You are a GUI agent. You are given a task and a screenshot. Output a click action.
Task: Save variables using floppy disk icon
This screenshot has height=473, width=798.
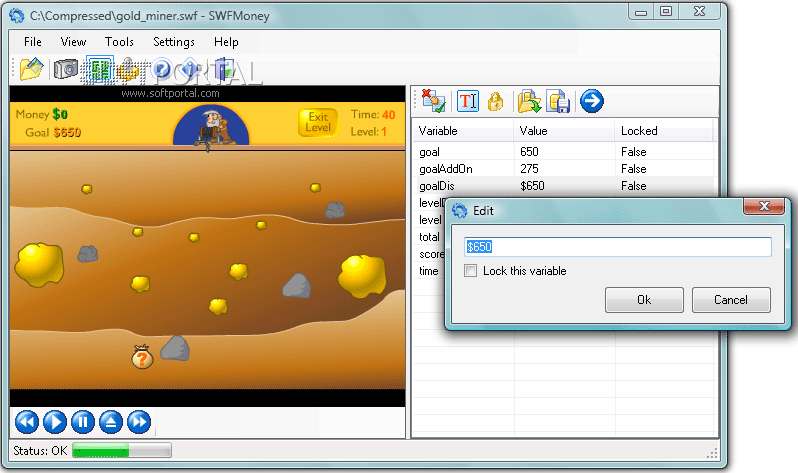(558, 101)
